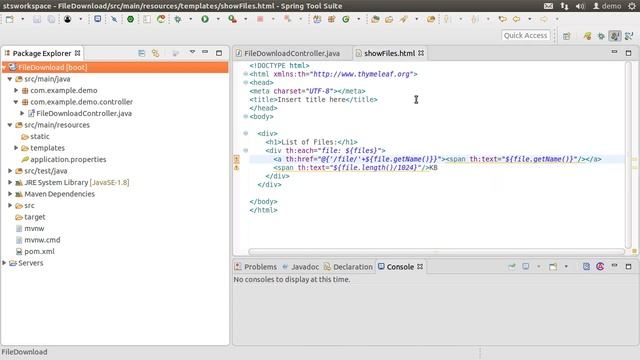Toggle folding on div th:each line

pyautogui.click(x=245, y=151)
